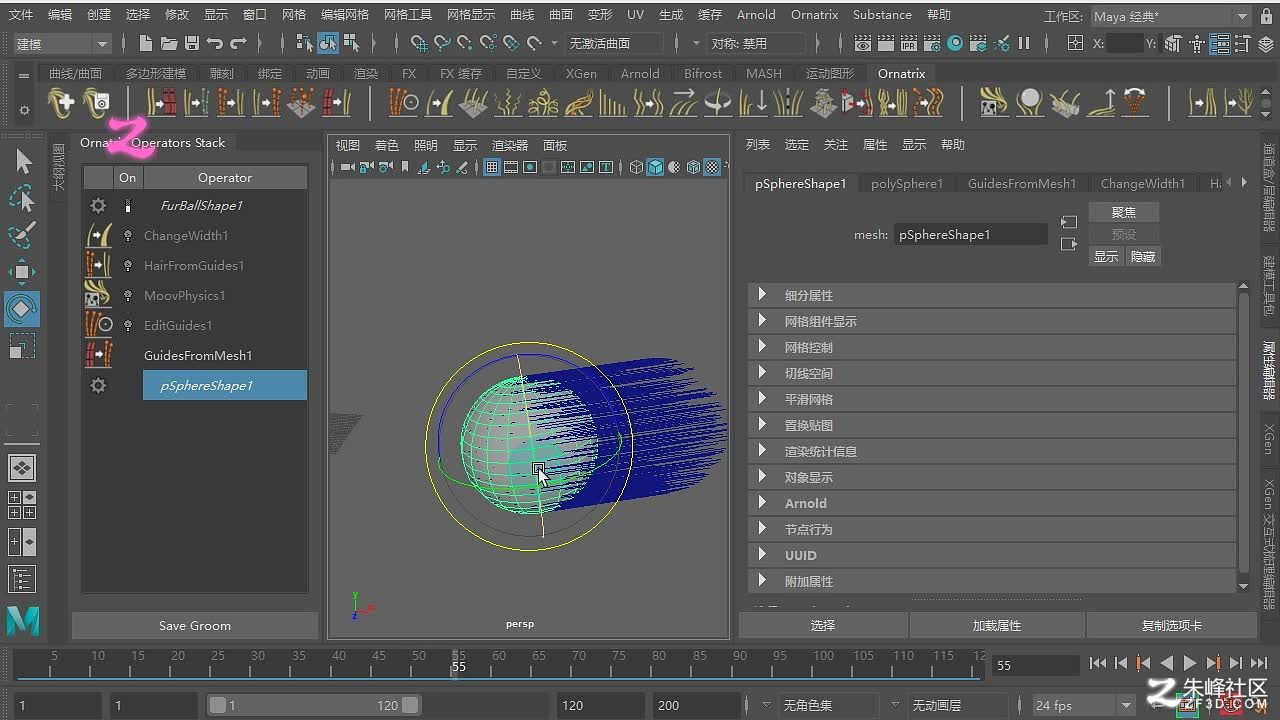Open the Ornatrix menu in menu bar

click(x=814, y=15)
